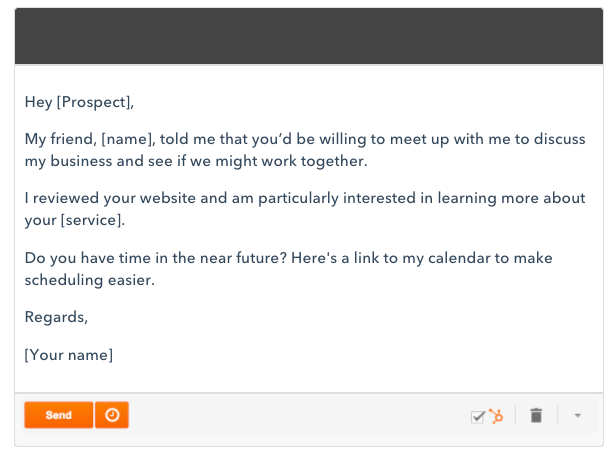The height and width of the screenshot is (455, 615).
Task: Click the word Hey in the greeting
Action: click(x=38, y=102)
